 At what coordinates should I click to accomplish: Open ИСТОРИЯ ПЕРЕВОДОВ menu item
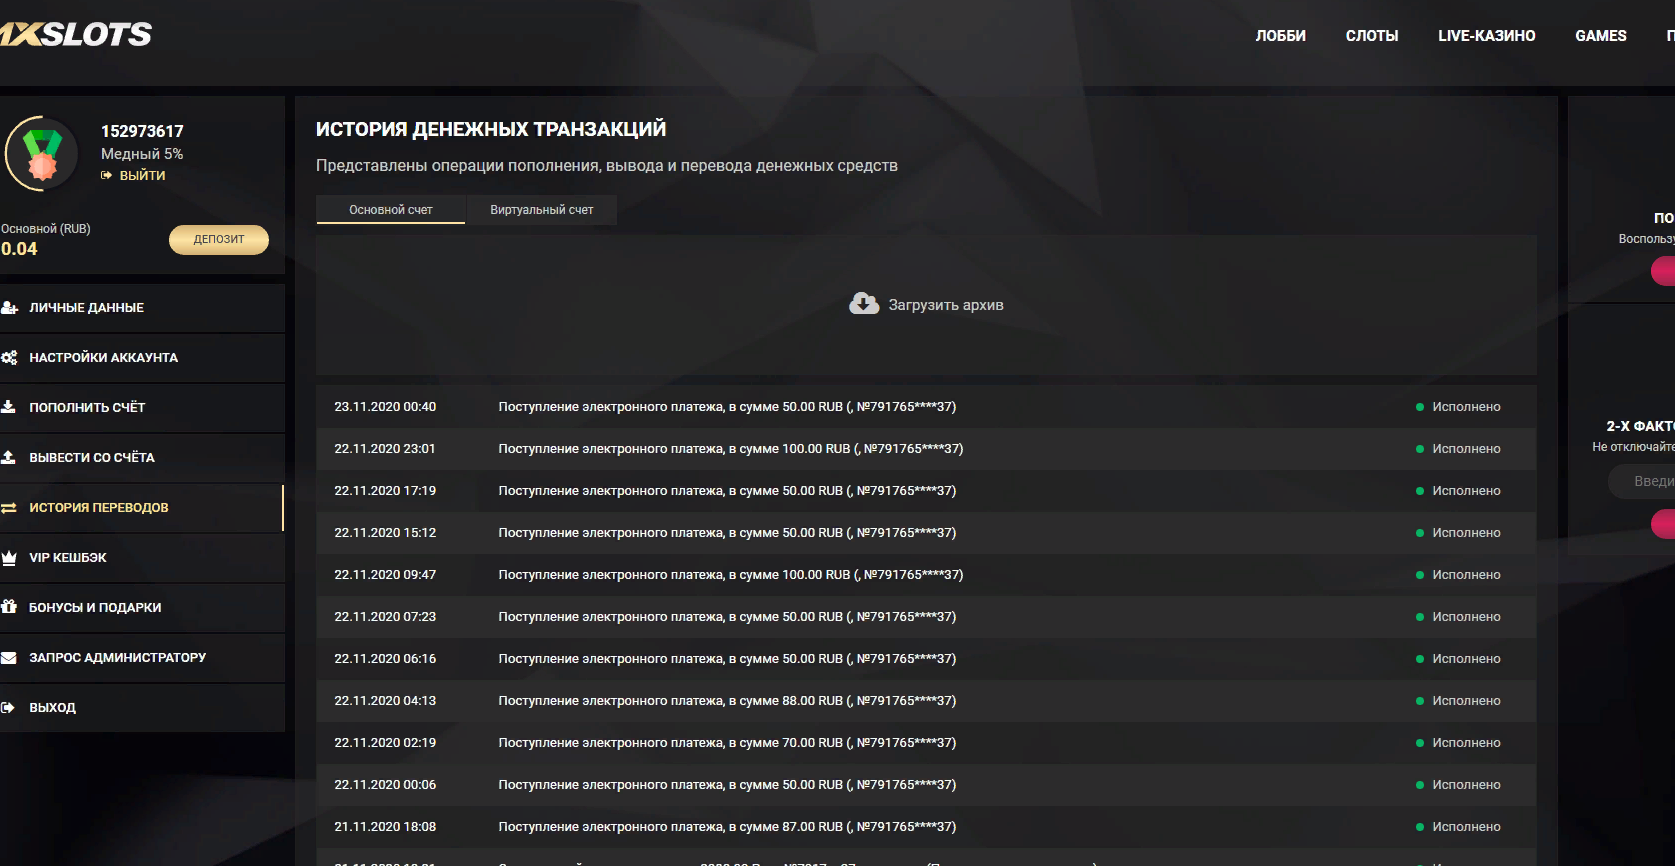pyautogui.click(x=142, y=508)
